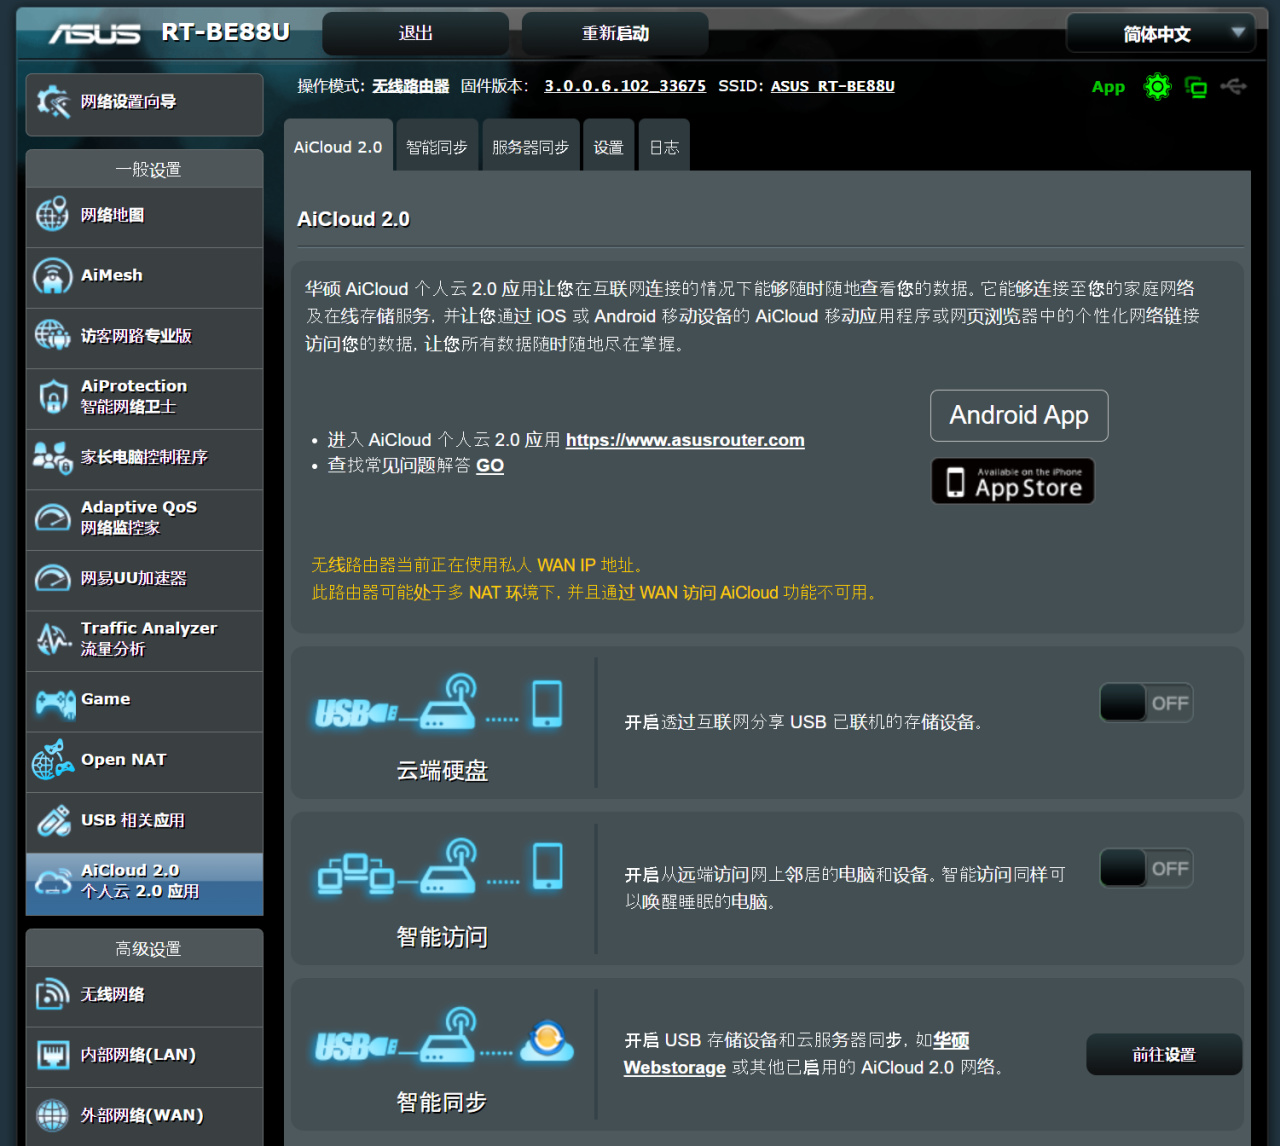Open the 日志 log tab
Image resolution: width=1280 pixels, height=1146 pixels.
coord(664,146)
